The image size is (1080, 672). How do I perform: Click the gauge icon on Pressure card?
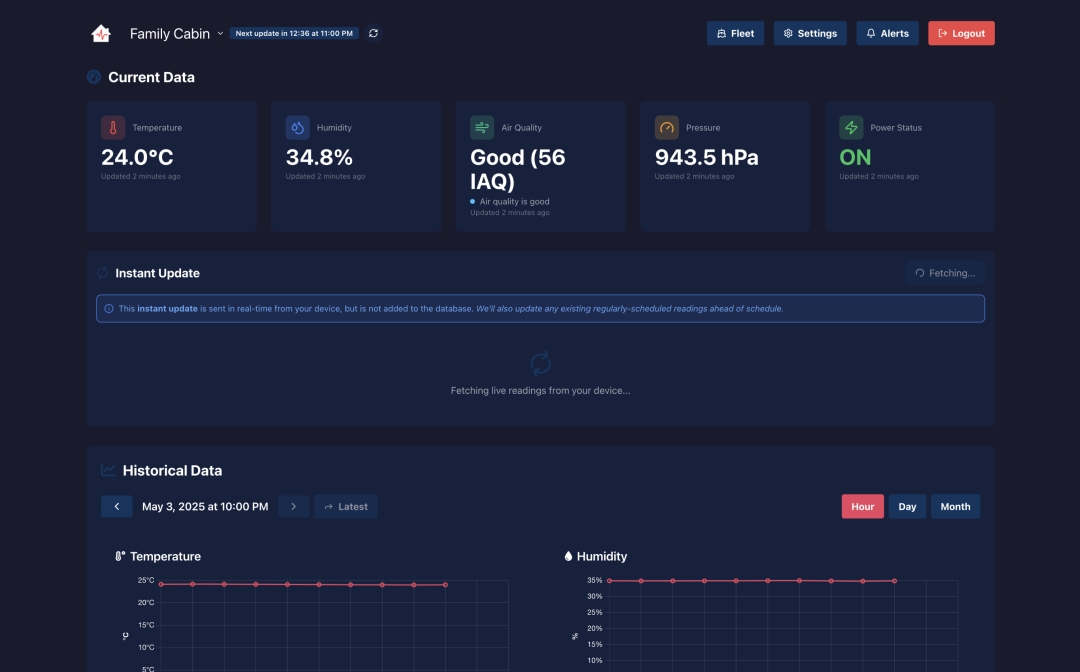[667, 128]
